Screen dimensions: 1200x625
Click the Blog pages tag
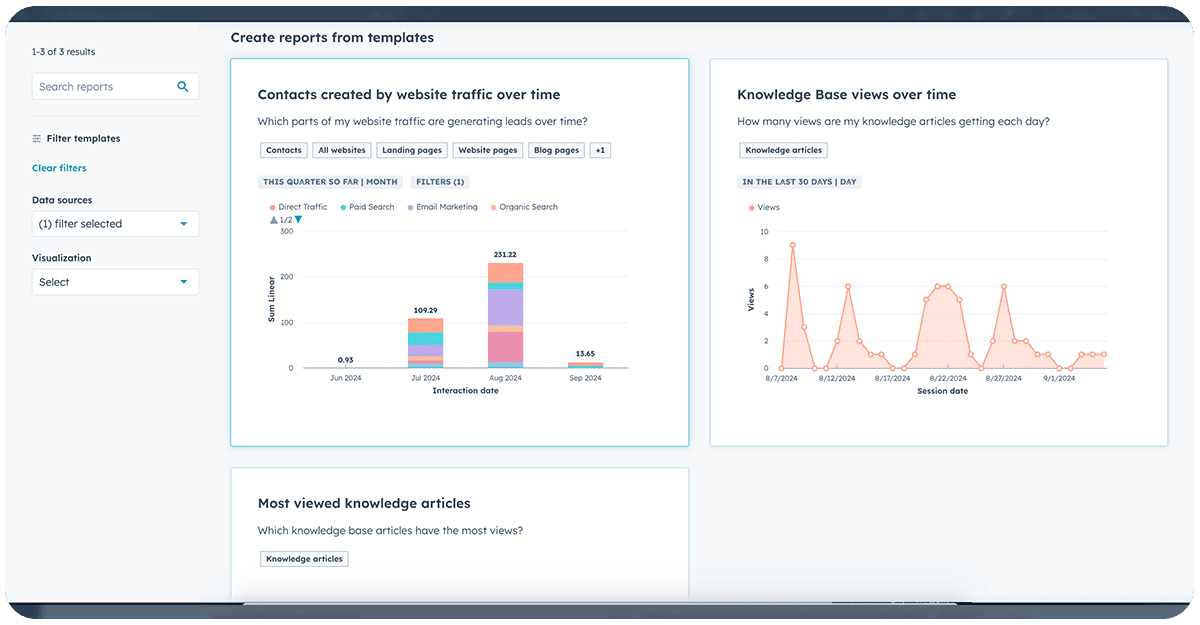pos(557,150)
